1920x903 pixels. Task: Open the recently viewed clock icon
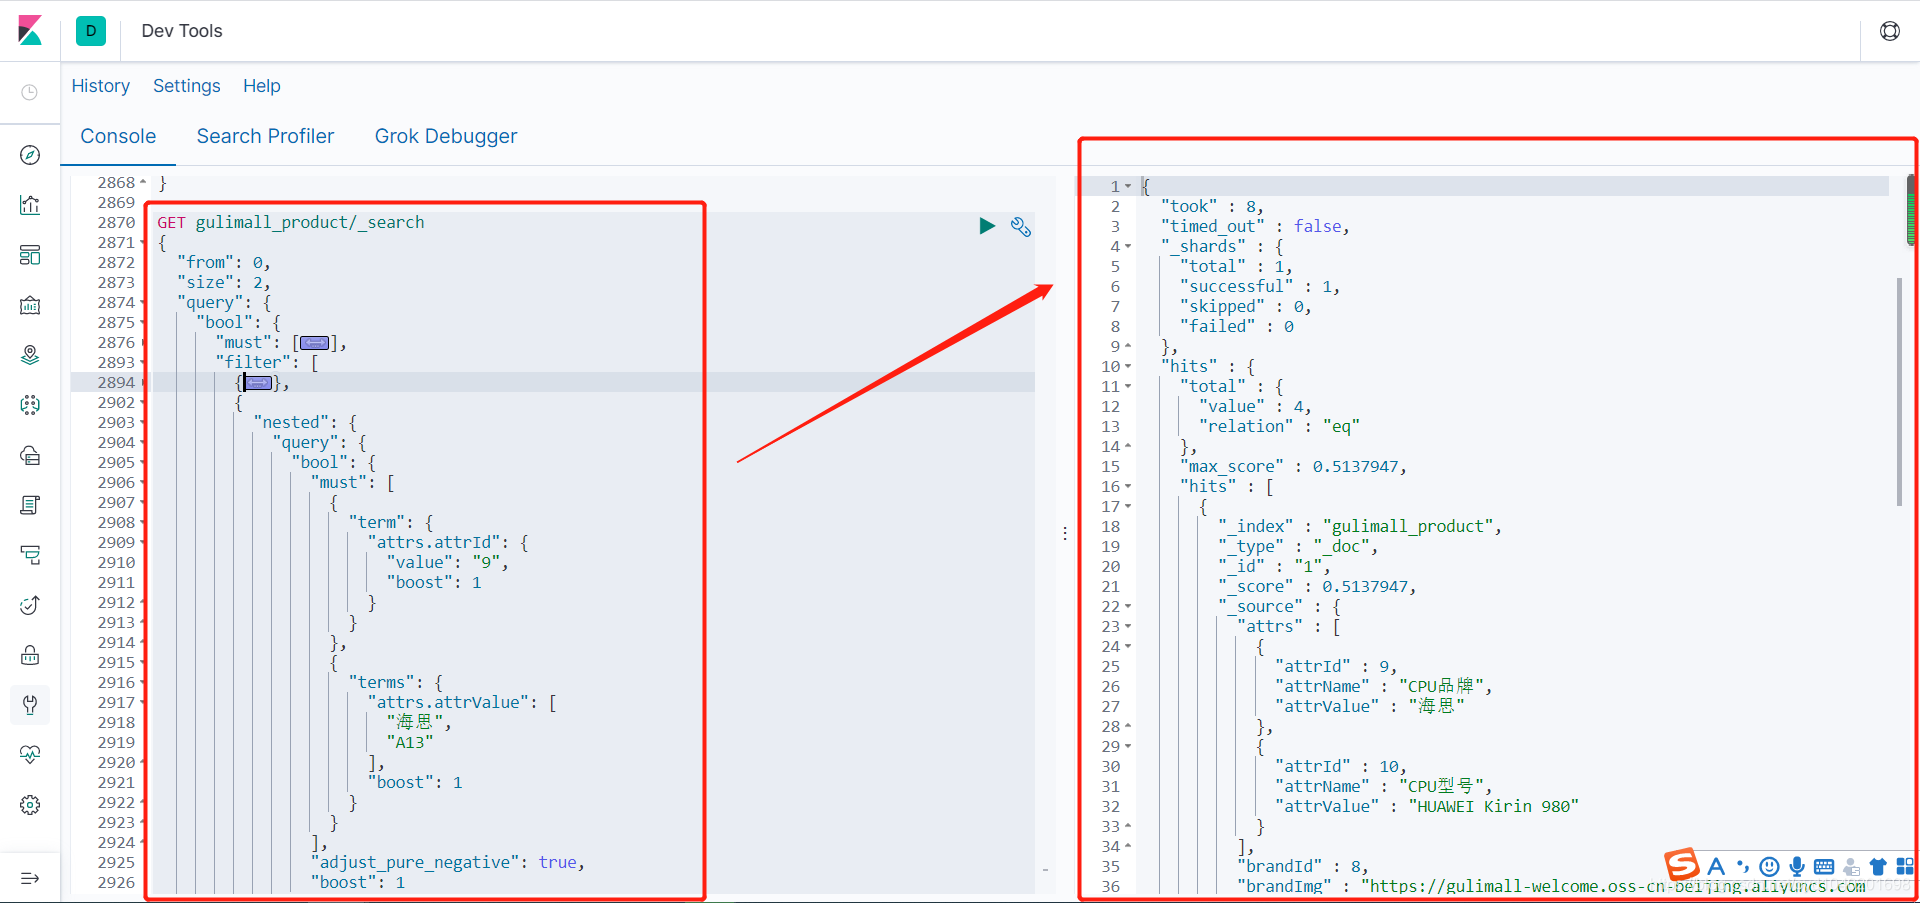[x=30, y=92]
